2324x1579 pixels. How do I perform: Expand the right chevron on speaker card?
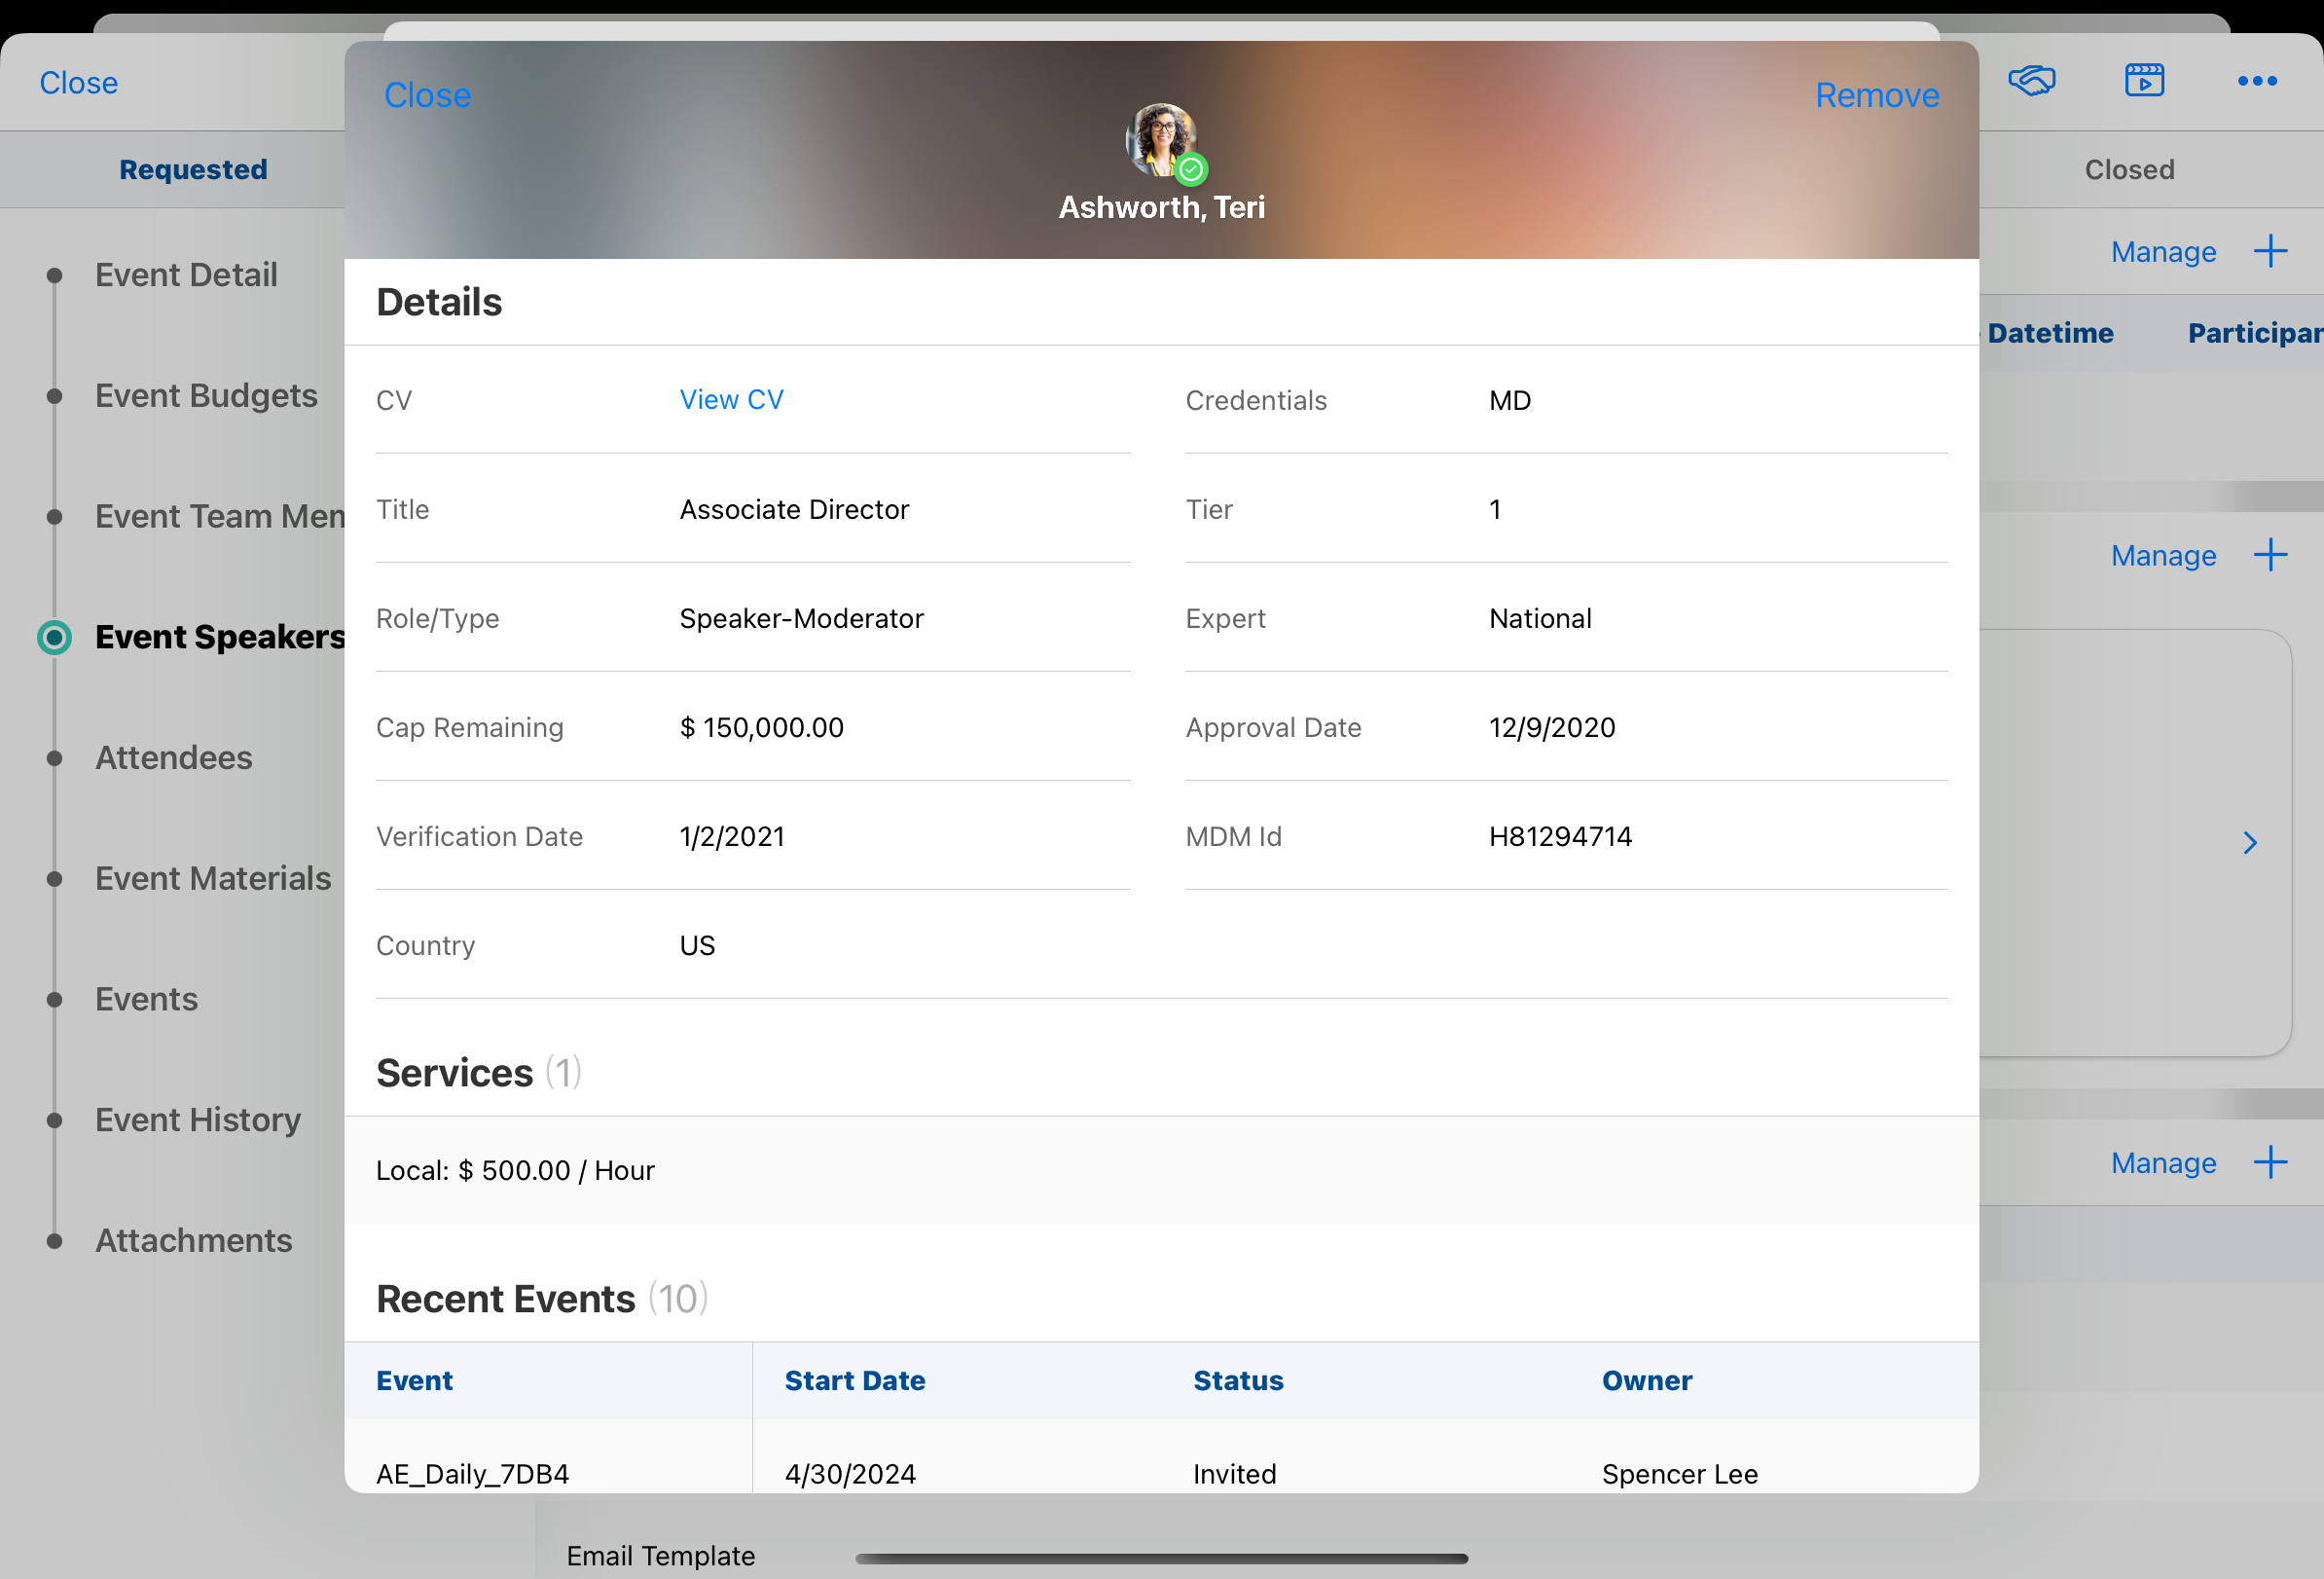[x=2249, y=843]
